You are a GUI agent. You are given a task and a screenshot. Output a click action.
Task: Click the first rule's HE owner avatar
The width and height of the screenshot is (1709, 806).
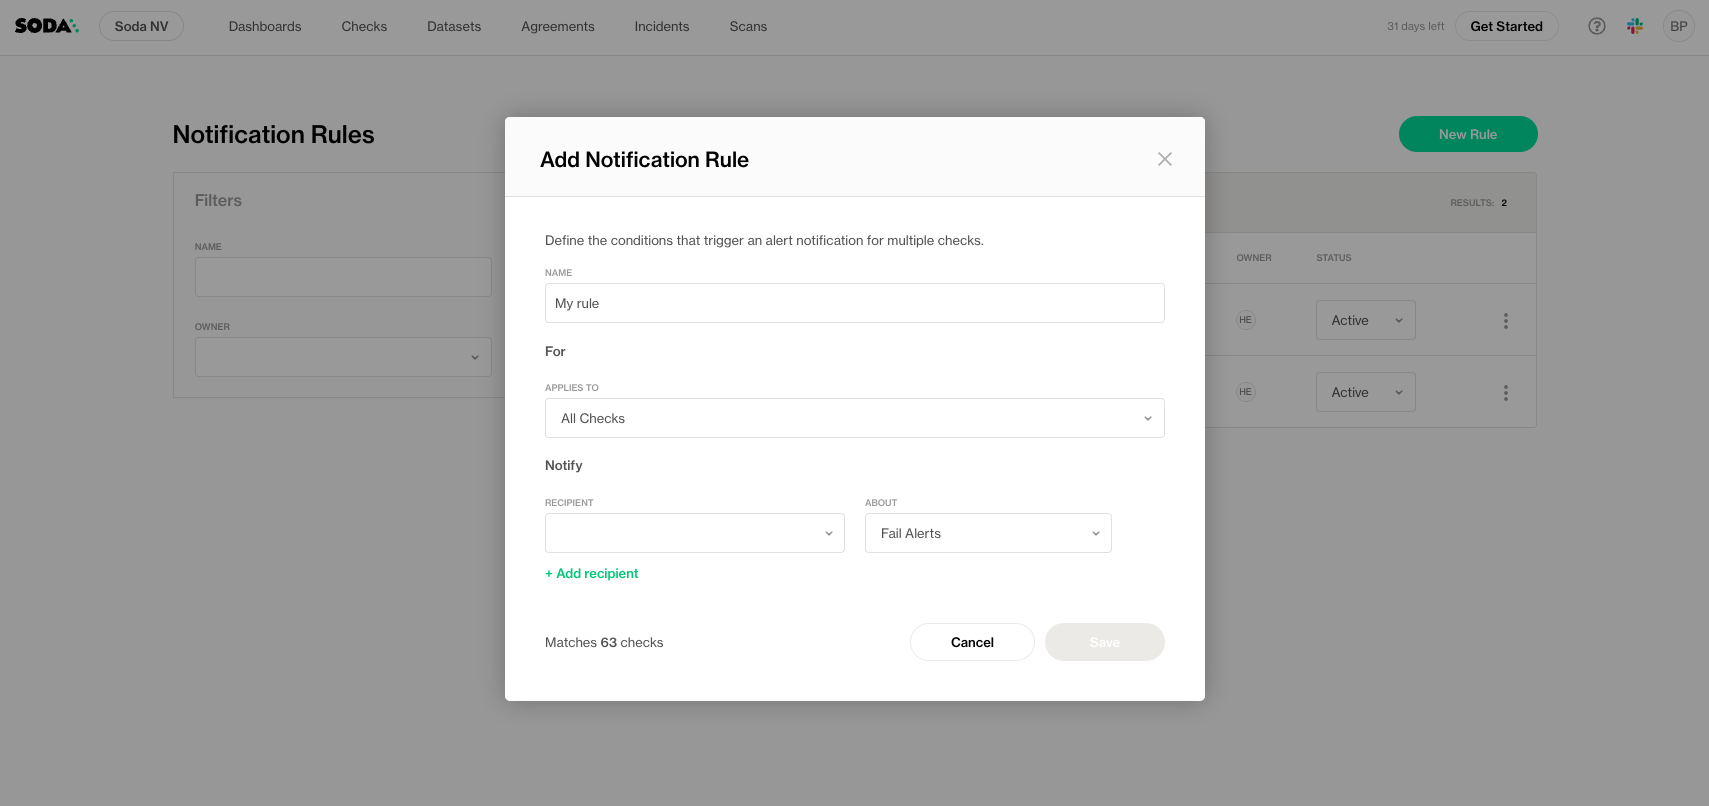coord(1245,320)
